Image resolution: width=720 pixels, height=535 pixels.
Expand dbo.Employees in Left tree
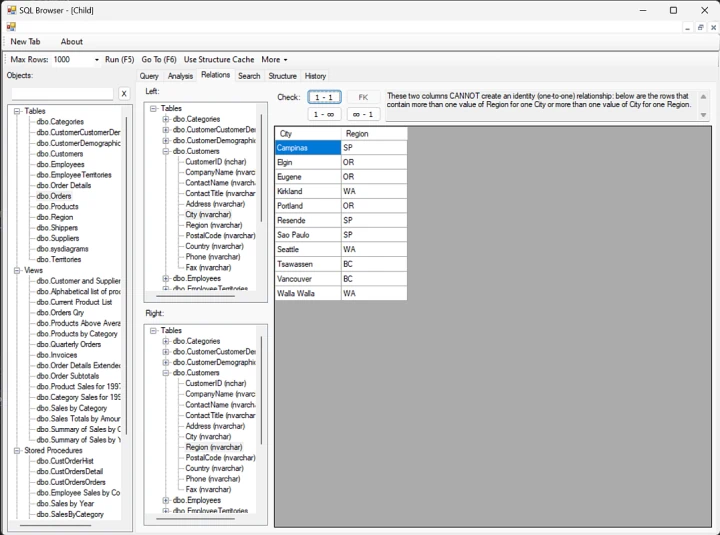(166, 278)
